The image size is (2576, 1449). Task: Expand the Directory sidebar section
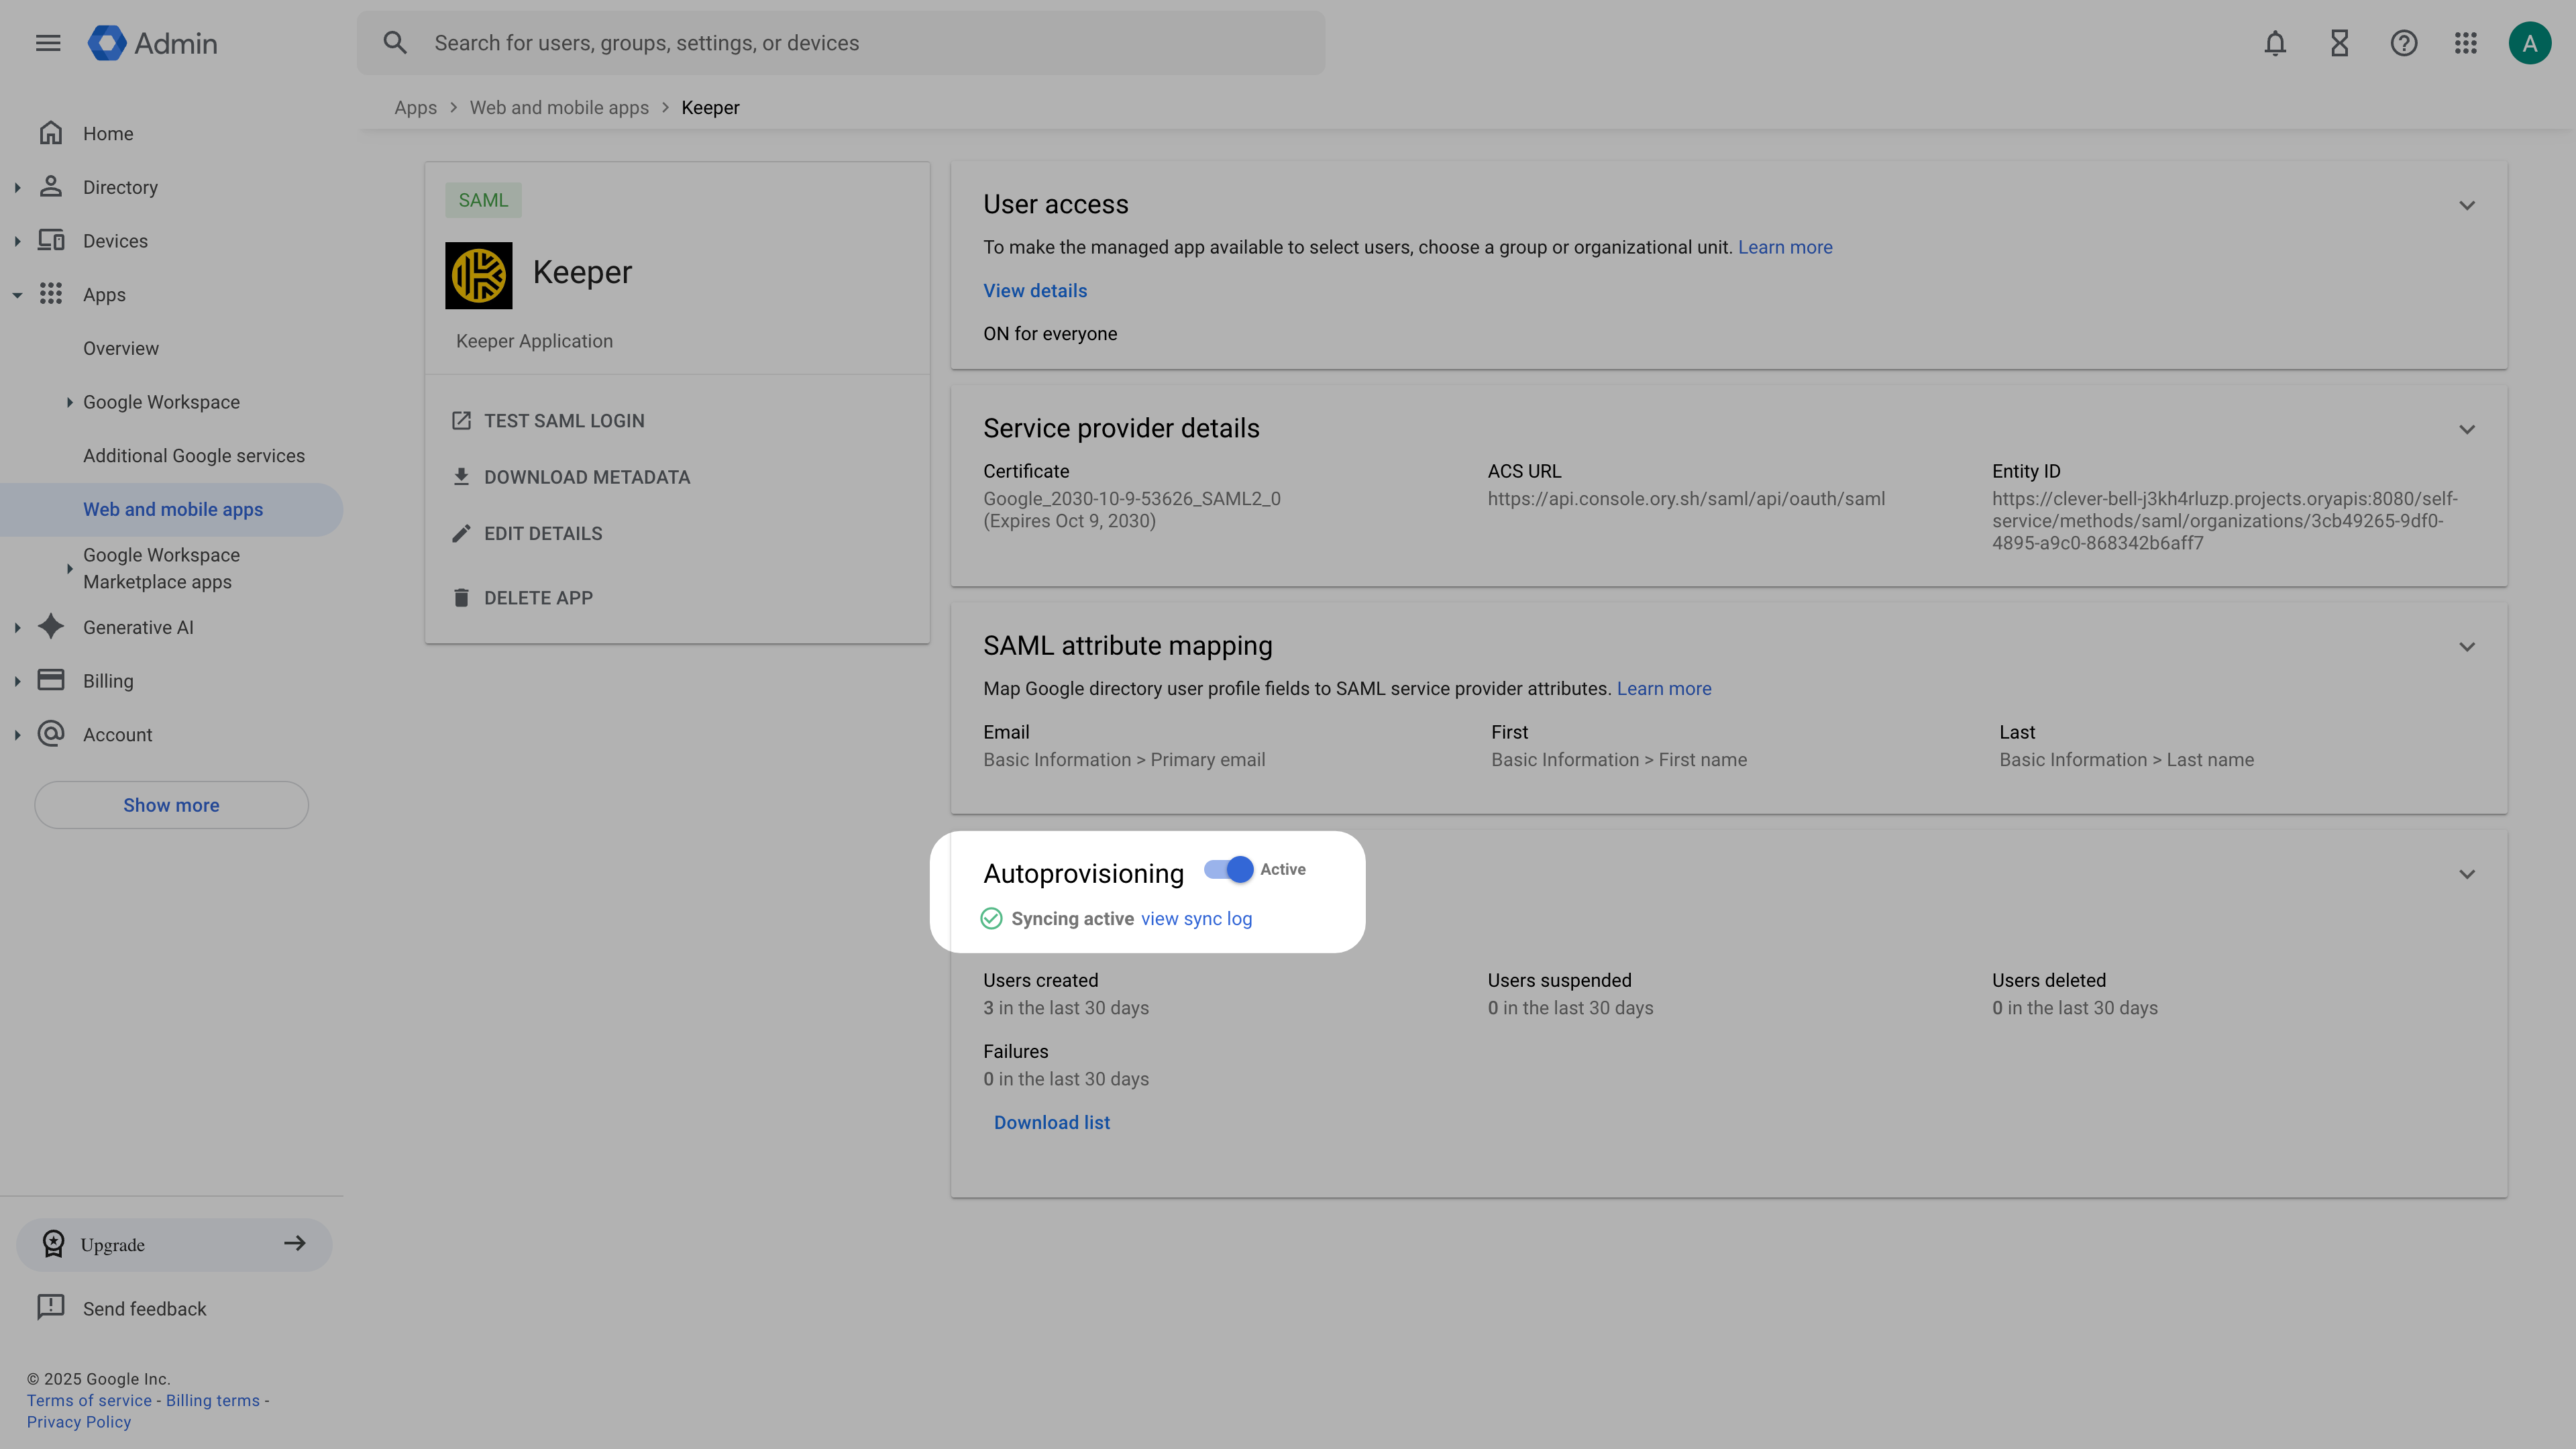click(17, 187)
